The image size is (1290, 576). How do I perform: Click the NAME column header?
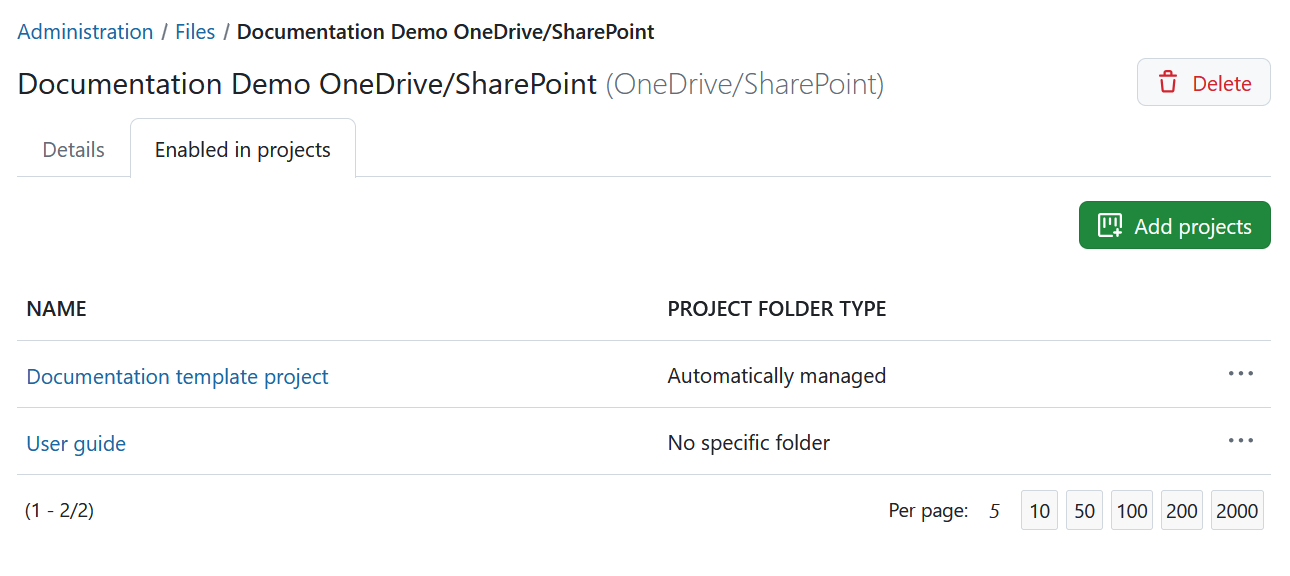click(x=56, y=308)
